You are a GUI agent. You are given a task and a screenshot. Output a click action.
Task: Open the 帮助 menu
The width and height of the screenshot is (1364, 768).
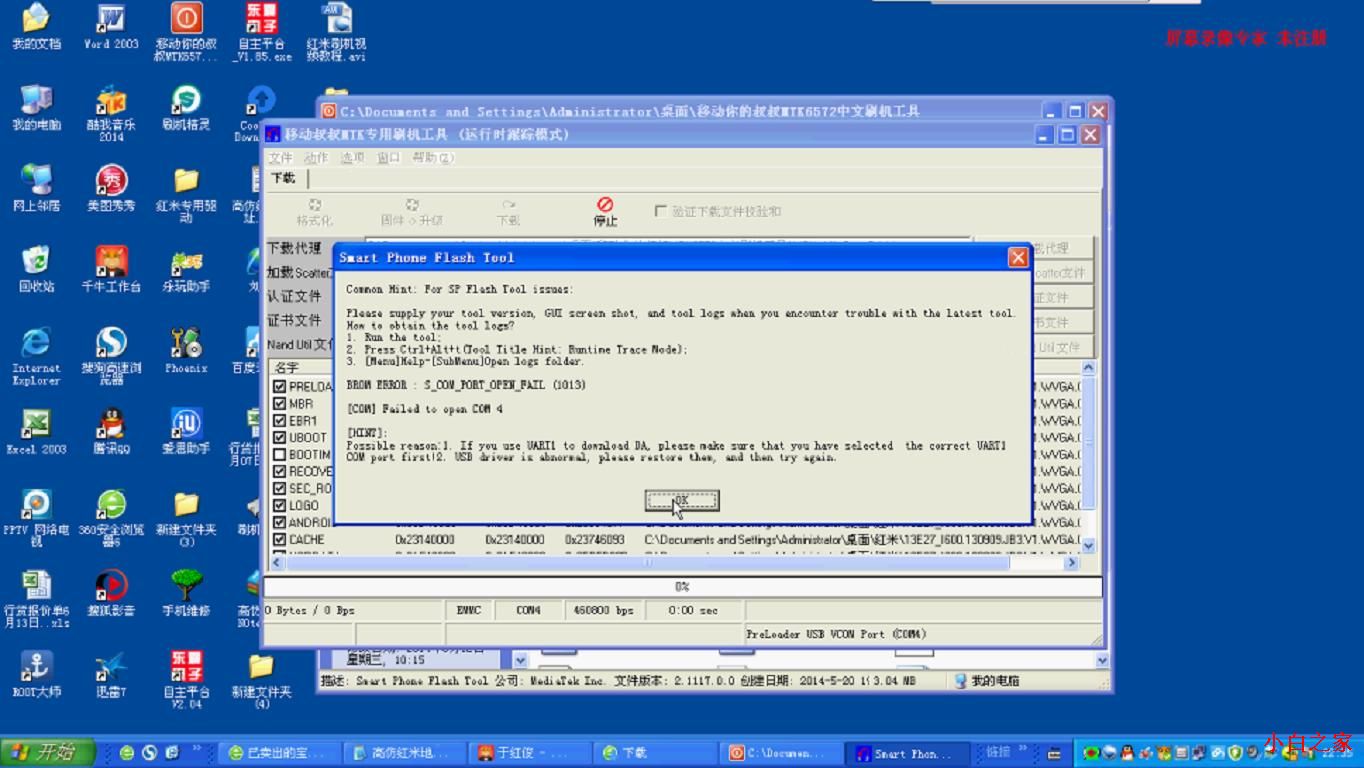(433, 158)
